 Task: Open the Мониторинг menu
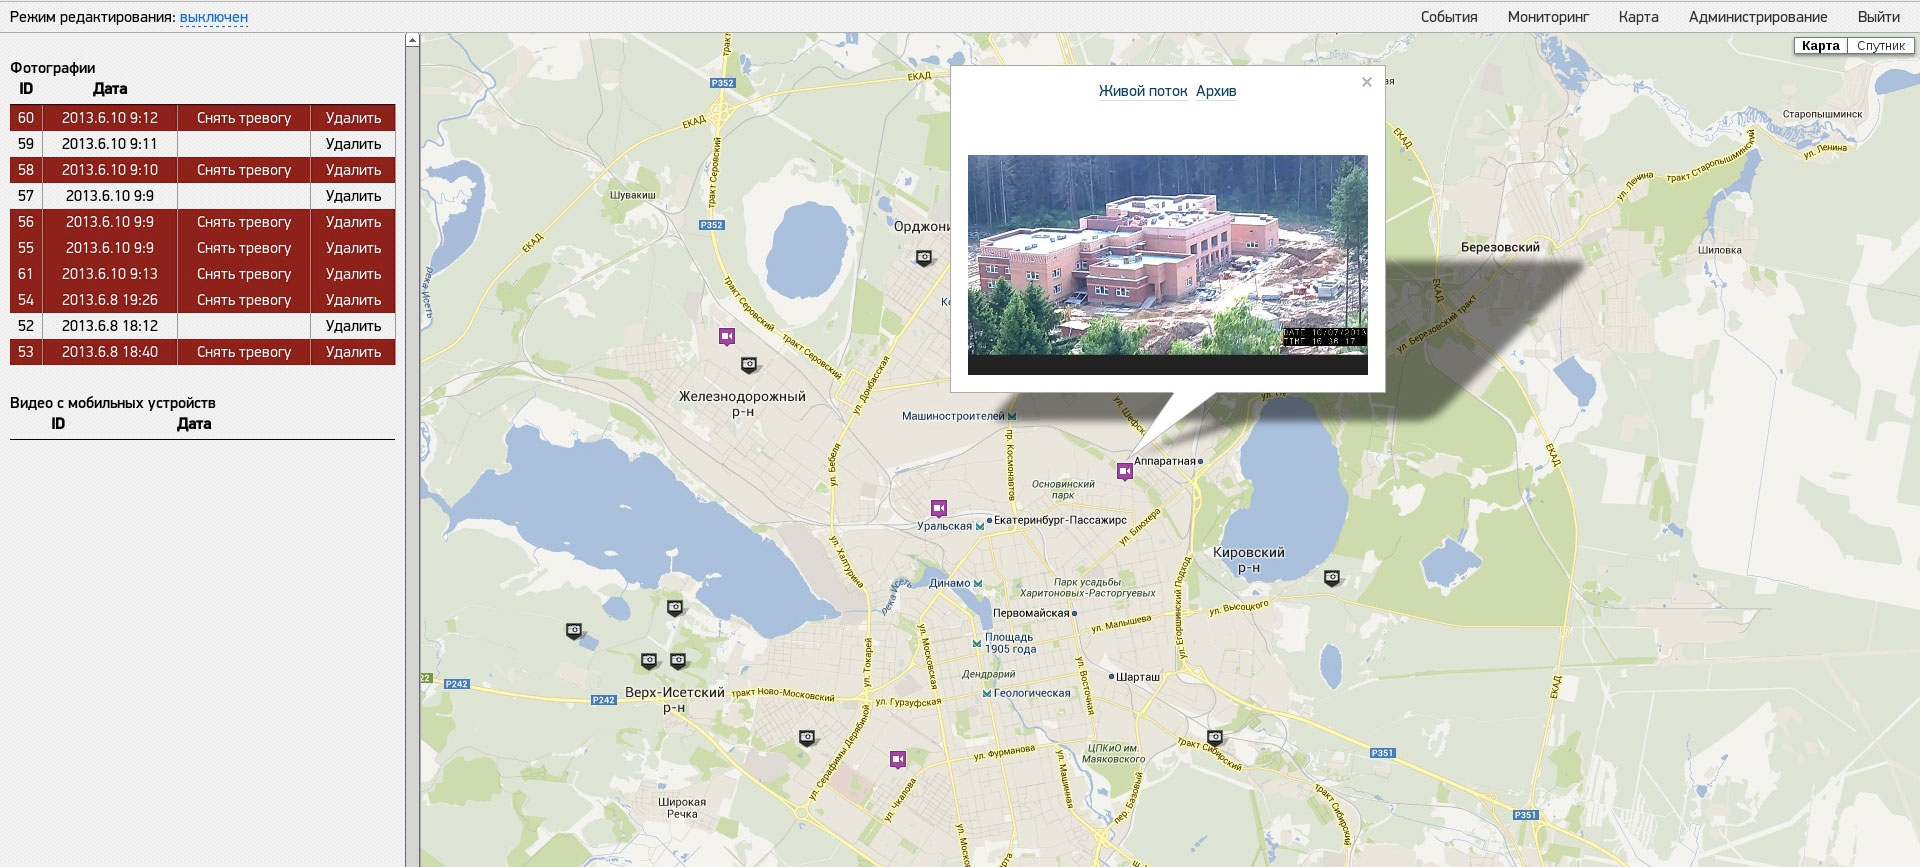click(x=1548, y=17)
